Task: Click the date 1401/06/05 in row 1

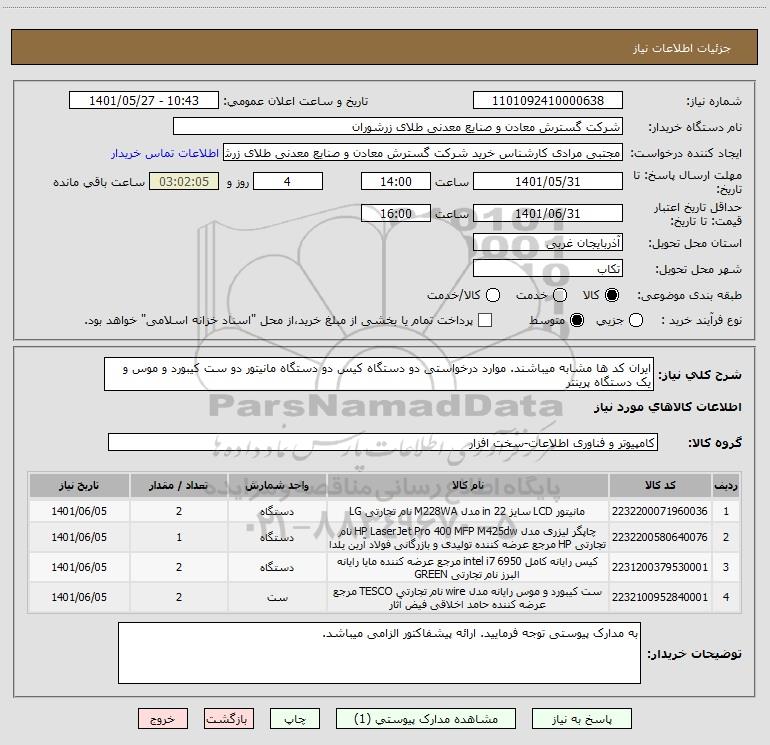Action: click(x=79, y=511)
